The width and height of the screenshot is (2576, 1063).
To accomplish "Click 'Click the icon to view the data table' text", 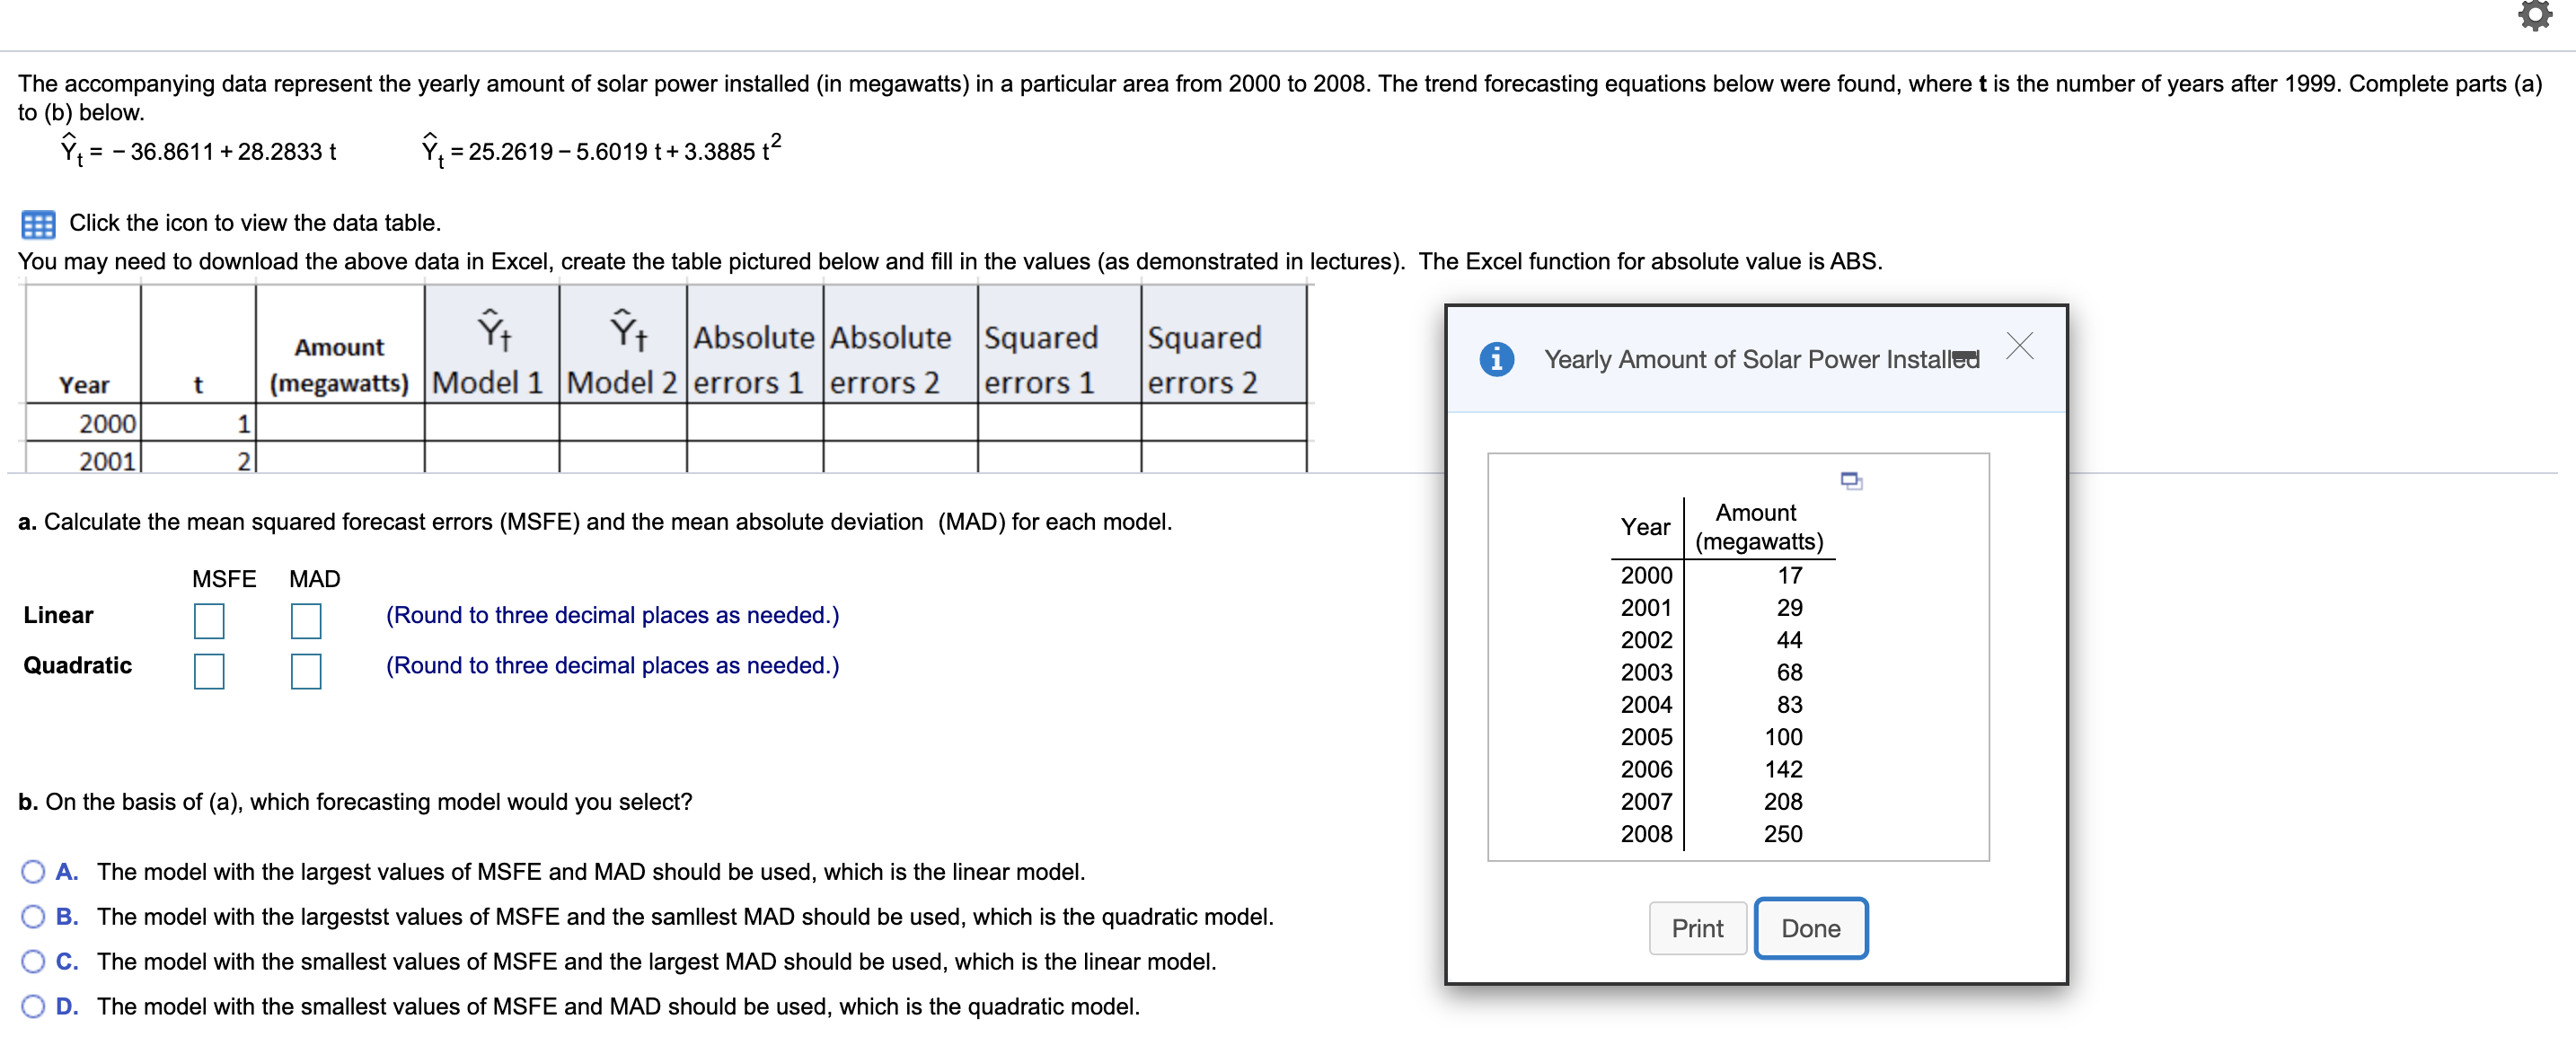I will (255, 223).
